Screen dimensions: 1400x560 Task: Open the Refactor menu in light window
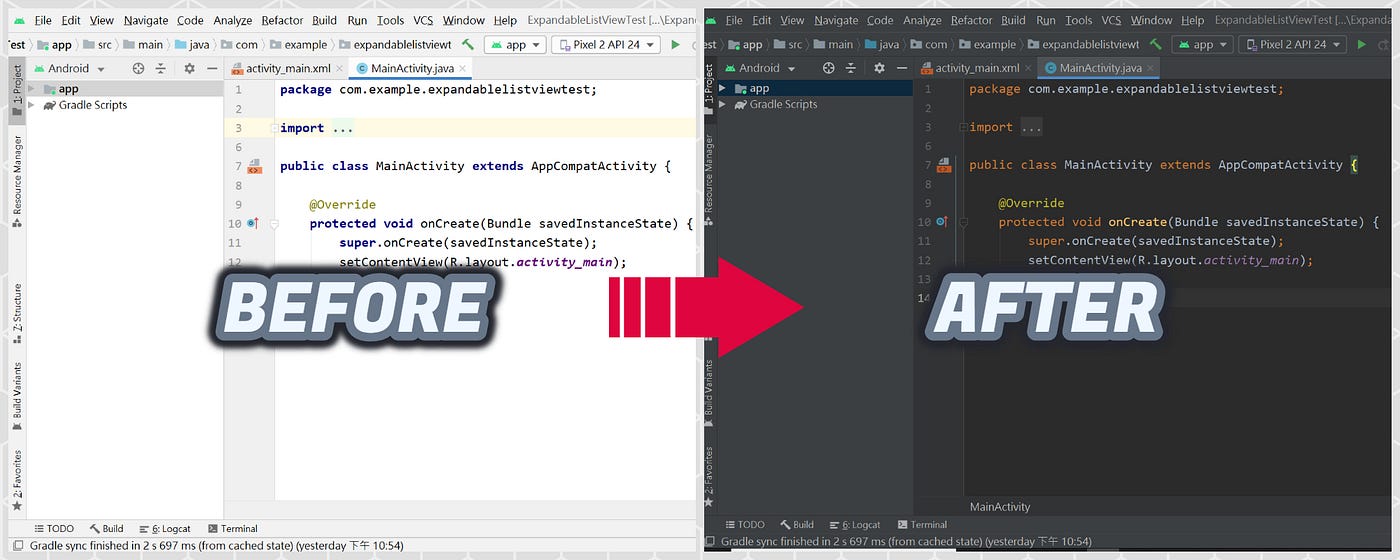coord(282,20)
